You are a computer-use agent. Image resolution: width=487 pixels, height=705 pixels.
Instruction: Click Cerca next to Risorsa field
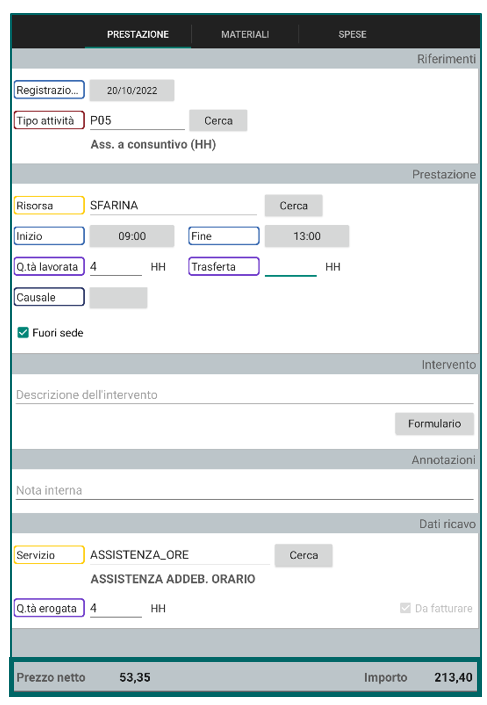click(x=293, y=205)
